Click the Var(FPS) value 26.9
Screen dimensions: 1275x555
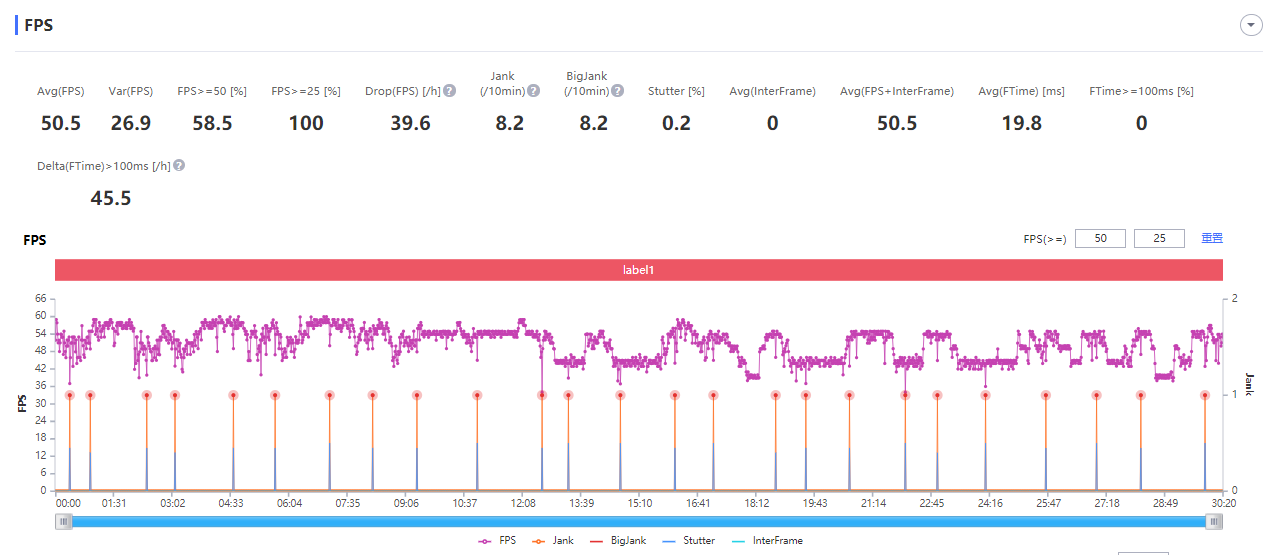pos(131,123)
